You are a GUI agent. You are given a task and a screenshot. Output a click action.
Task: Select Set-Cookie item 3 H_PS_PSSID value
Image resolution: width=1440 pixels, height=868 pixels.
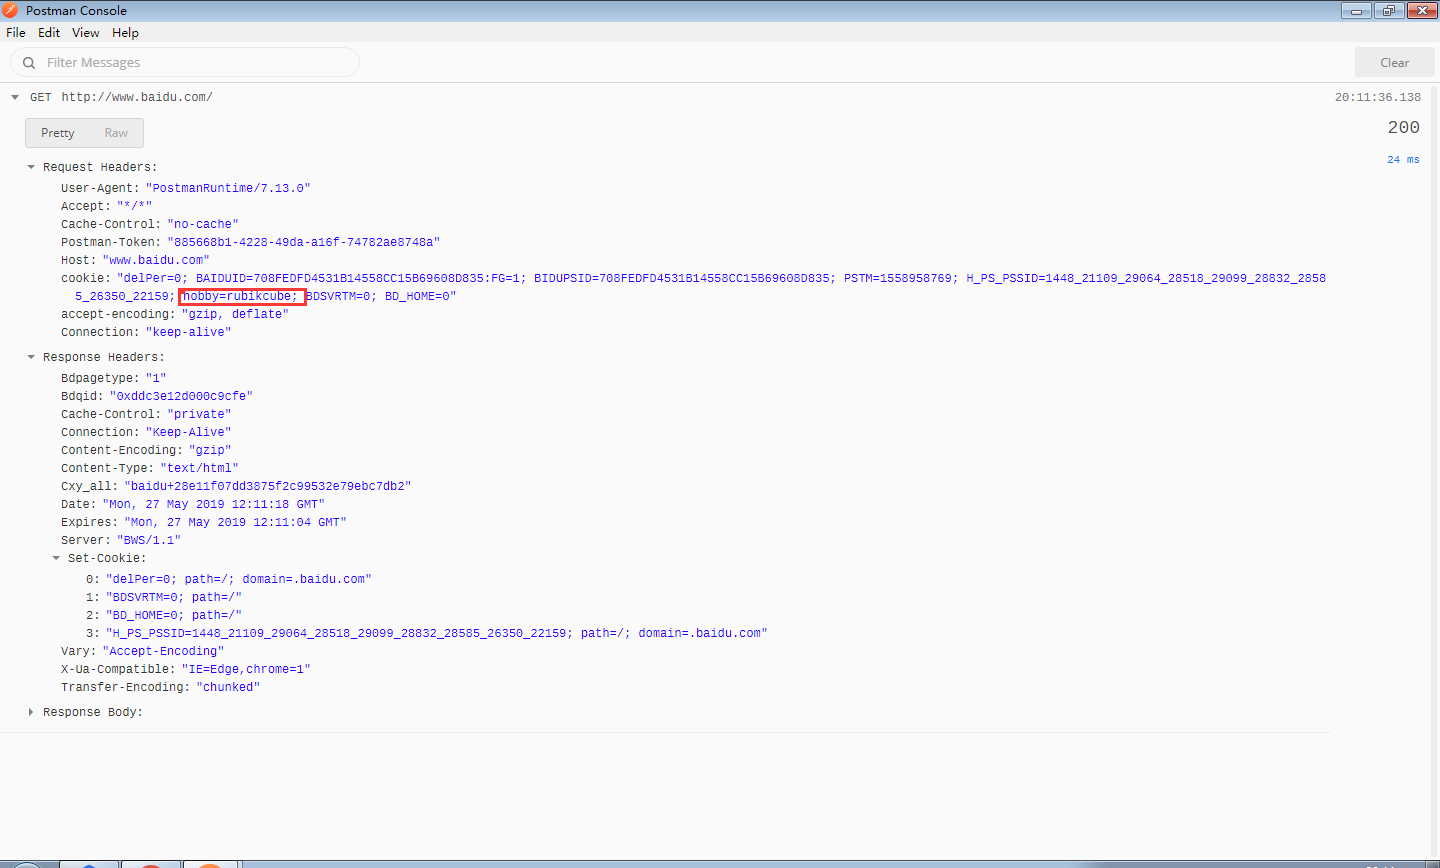(437, 633)
